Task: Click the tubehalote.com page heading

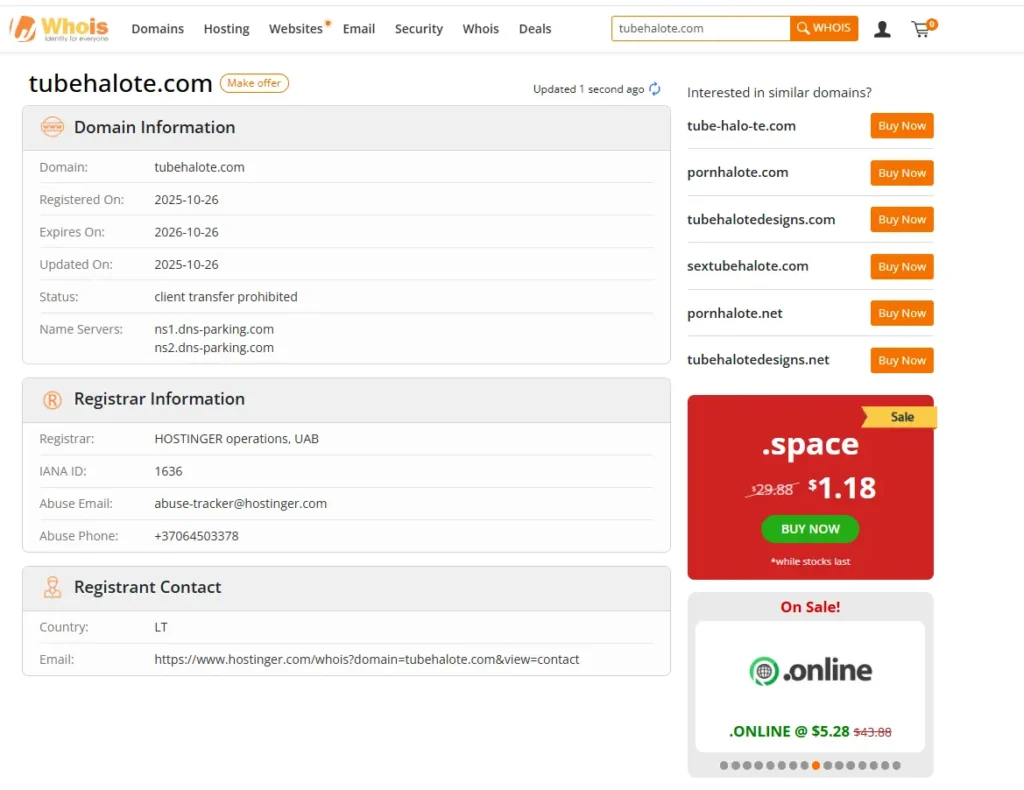Action: pyautogui.click(x=120, y=84)
